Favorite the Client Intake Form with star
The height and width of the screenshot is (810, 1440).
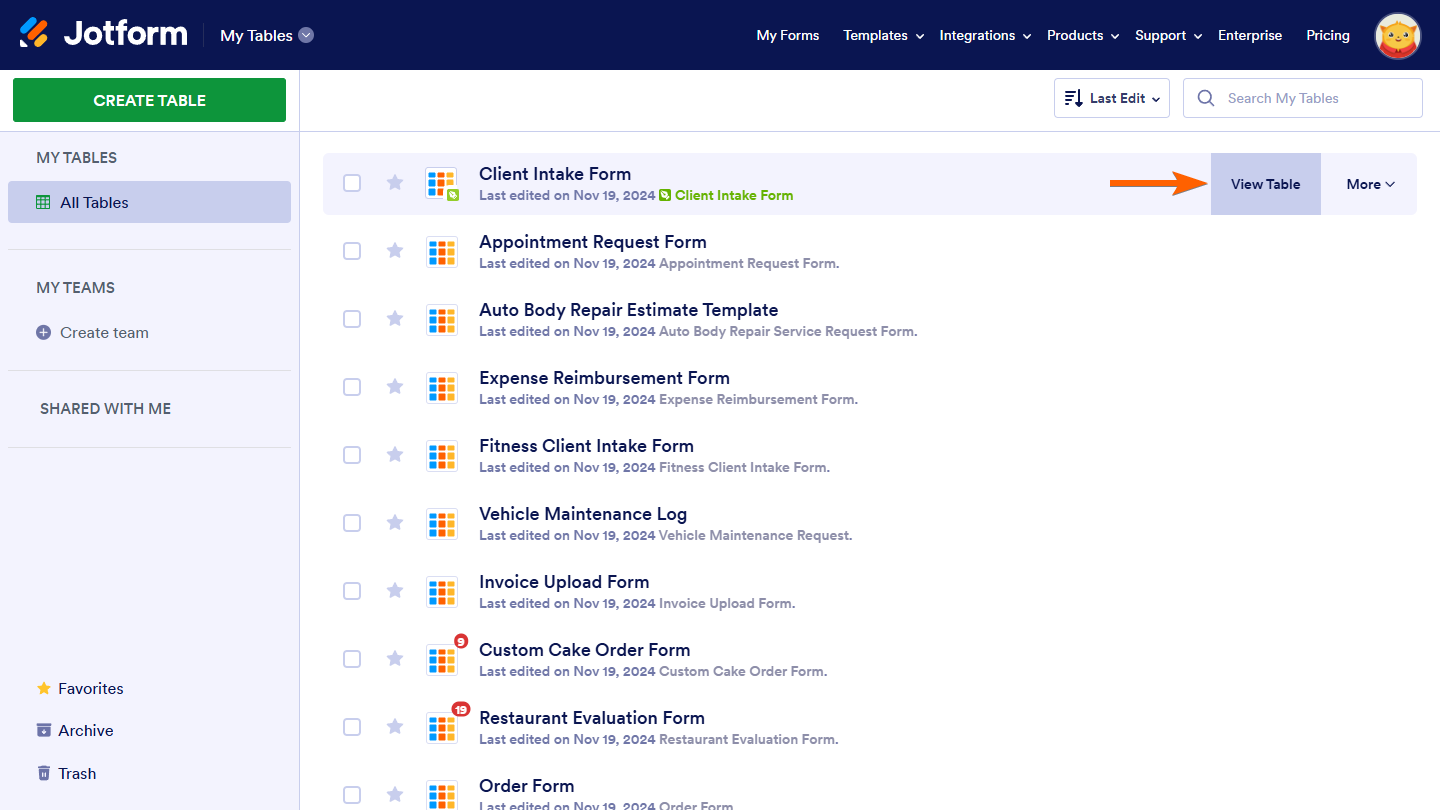pyautogui.click(x=395, y=182)
